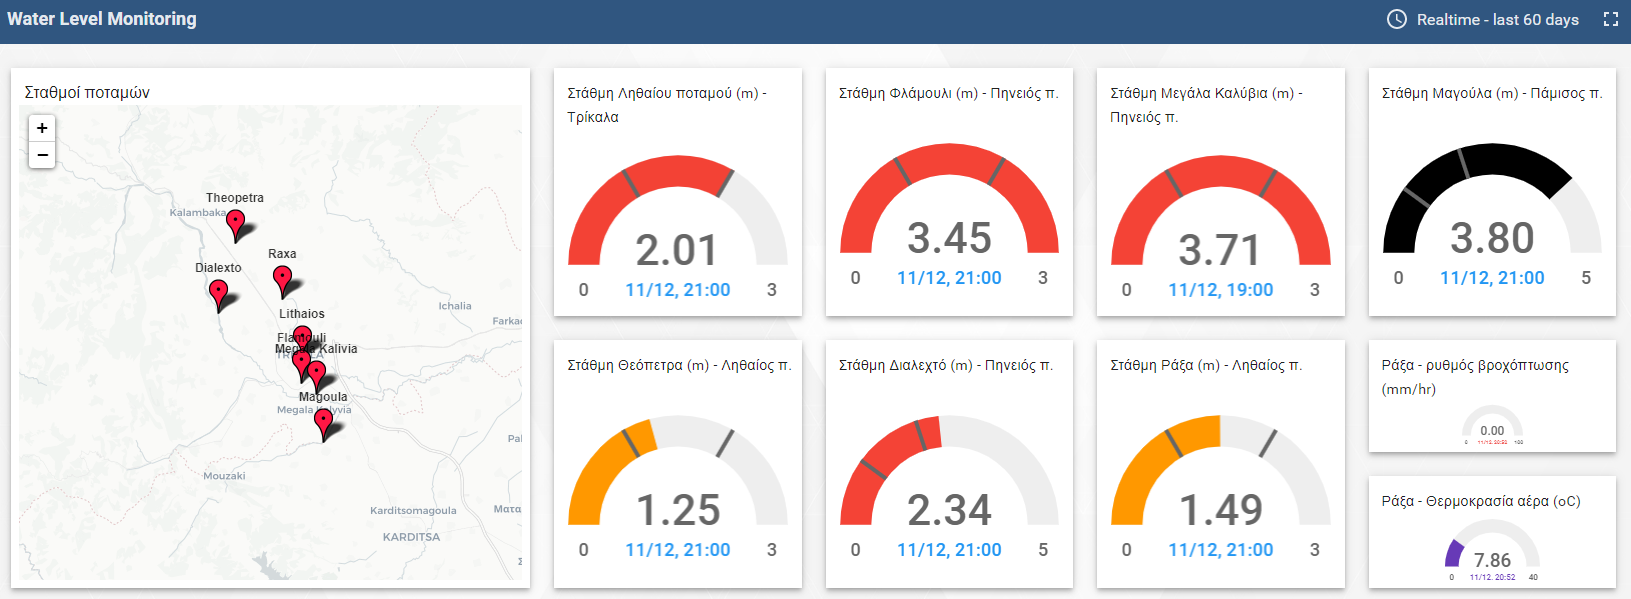The image size is (1631, 599).
Task: Toggle fullscreen mode icon in header
Action: click(1610, 19)
